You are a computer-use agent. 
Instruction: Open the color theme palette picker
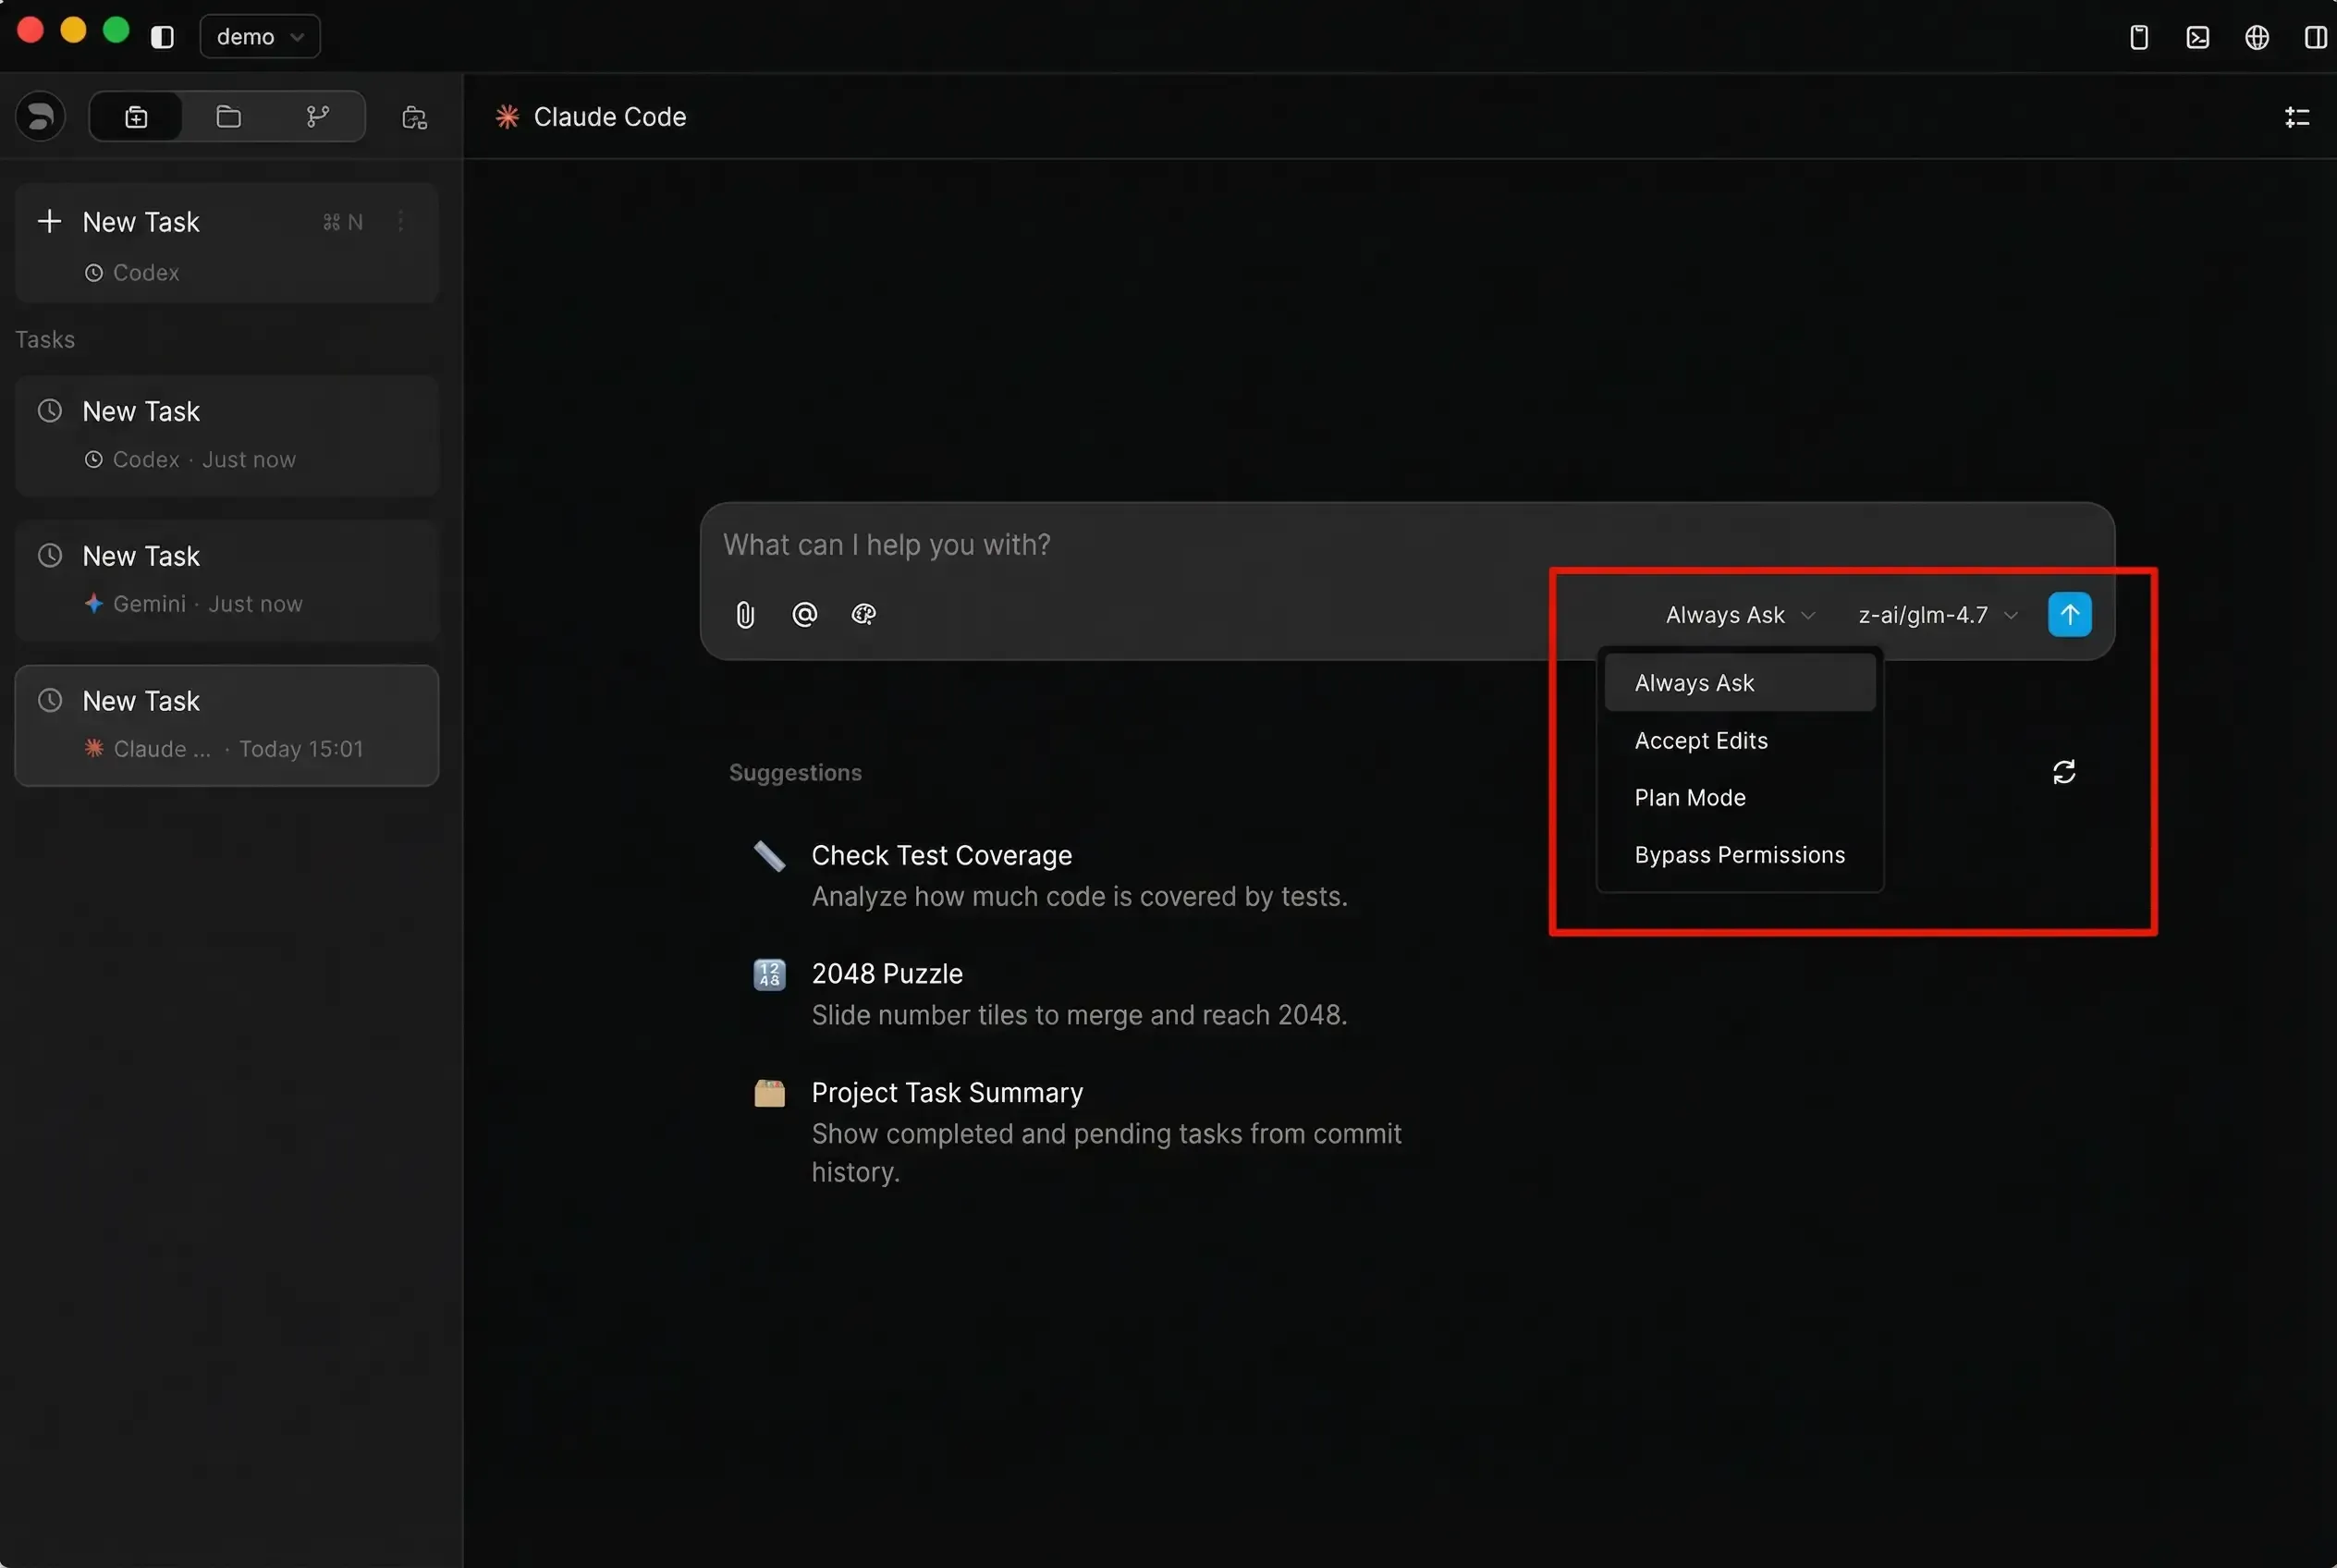coord(863,614)
